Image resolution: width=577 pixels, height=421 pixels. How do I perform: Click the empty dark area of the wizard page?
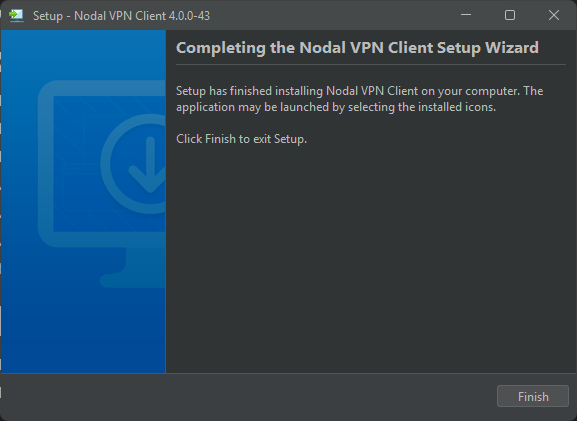(371, 258)
